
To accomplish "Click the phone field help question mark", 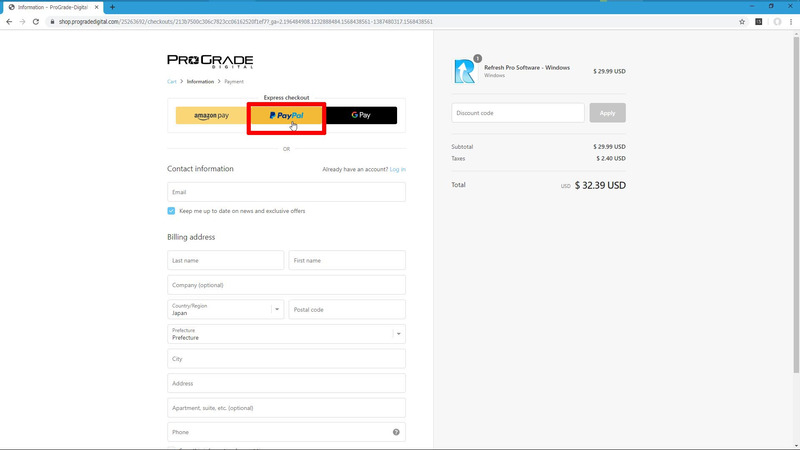I will pyautogui.click(x=396, y=432).
